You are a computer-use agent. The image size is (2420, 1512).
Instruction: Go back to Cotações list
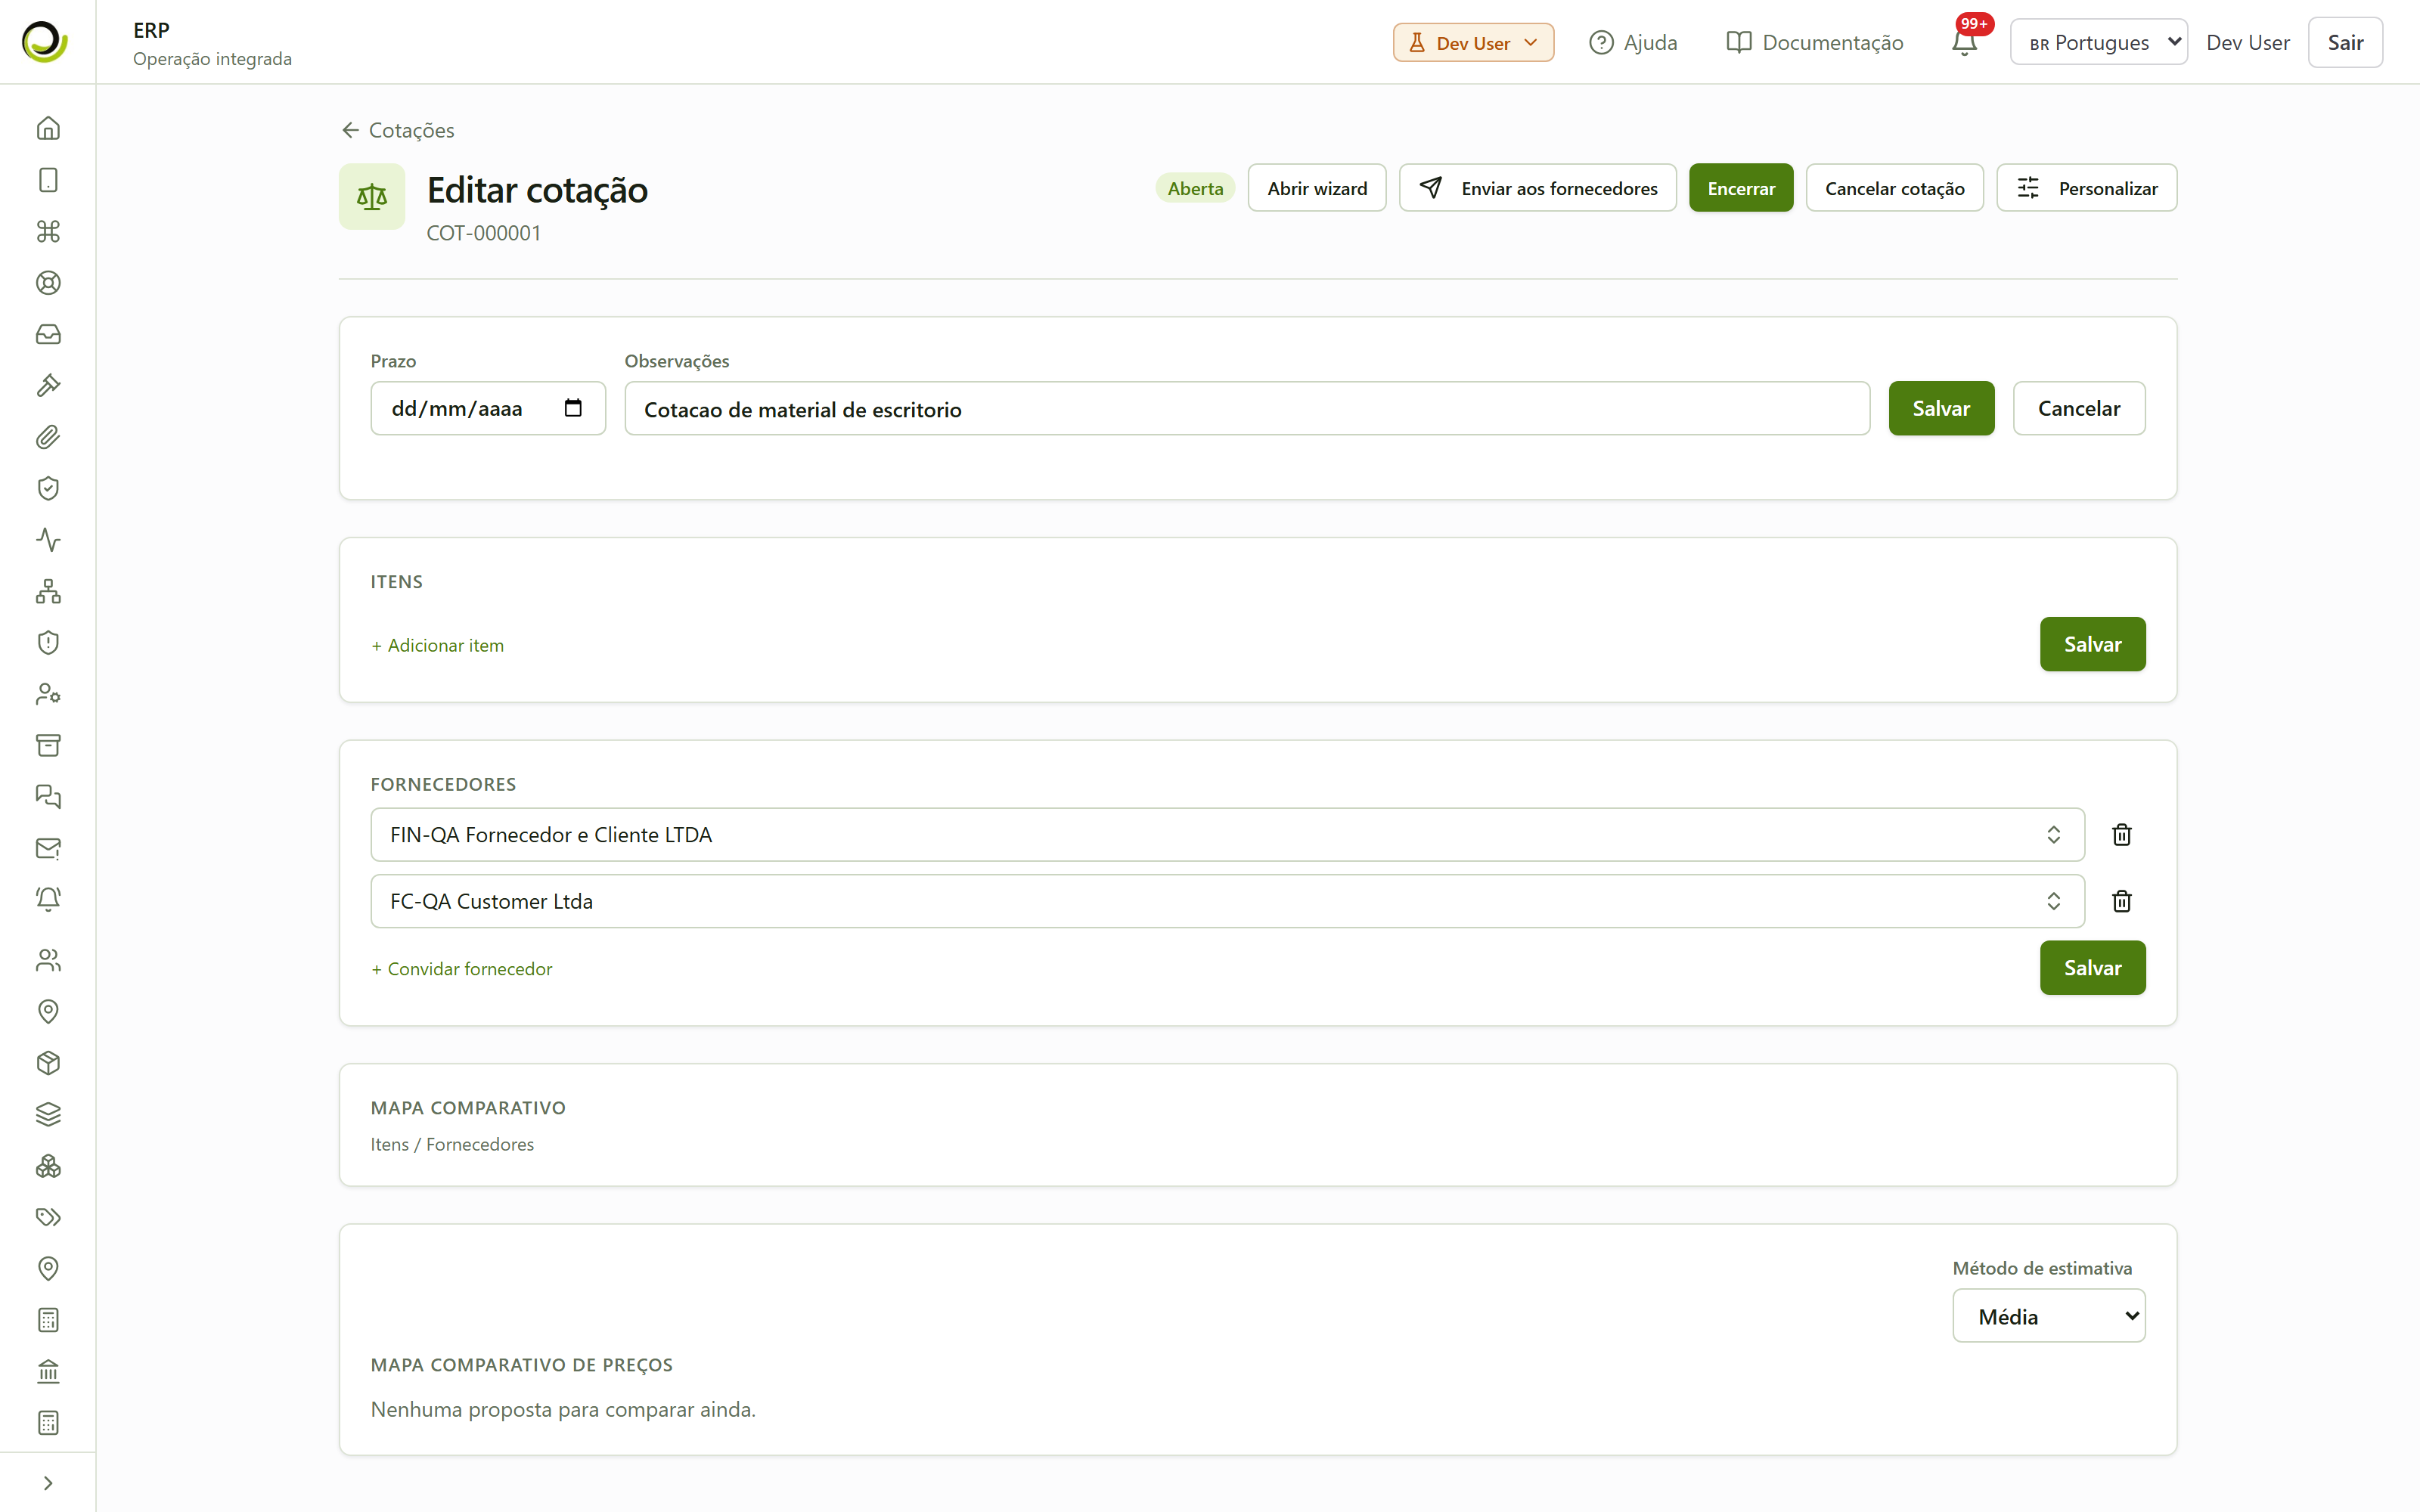coord(398,130)
